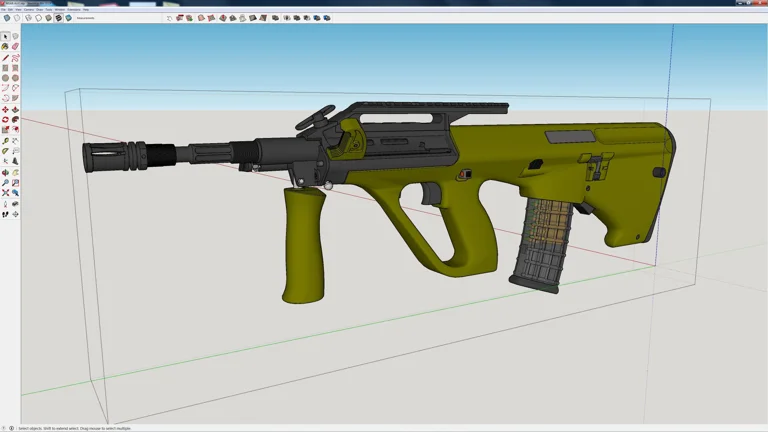Activate the Eraser tool

(15, 47)
